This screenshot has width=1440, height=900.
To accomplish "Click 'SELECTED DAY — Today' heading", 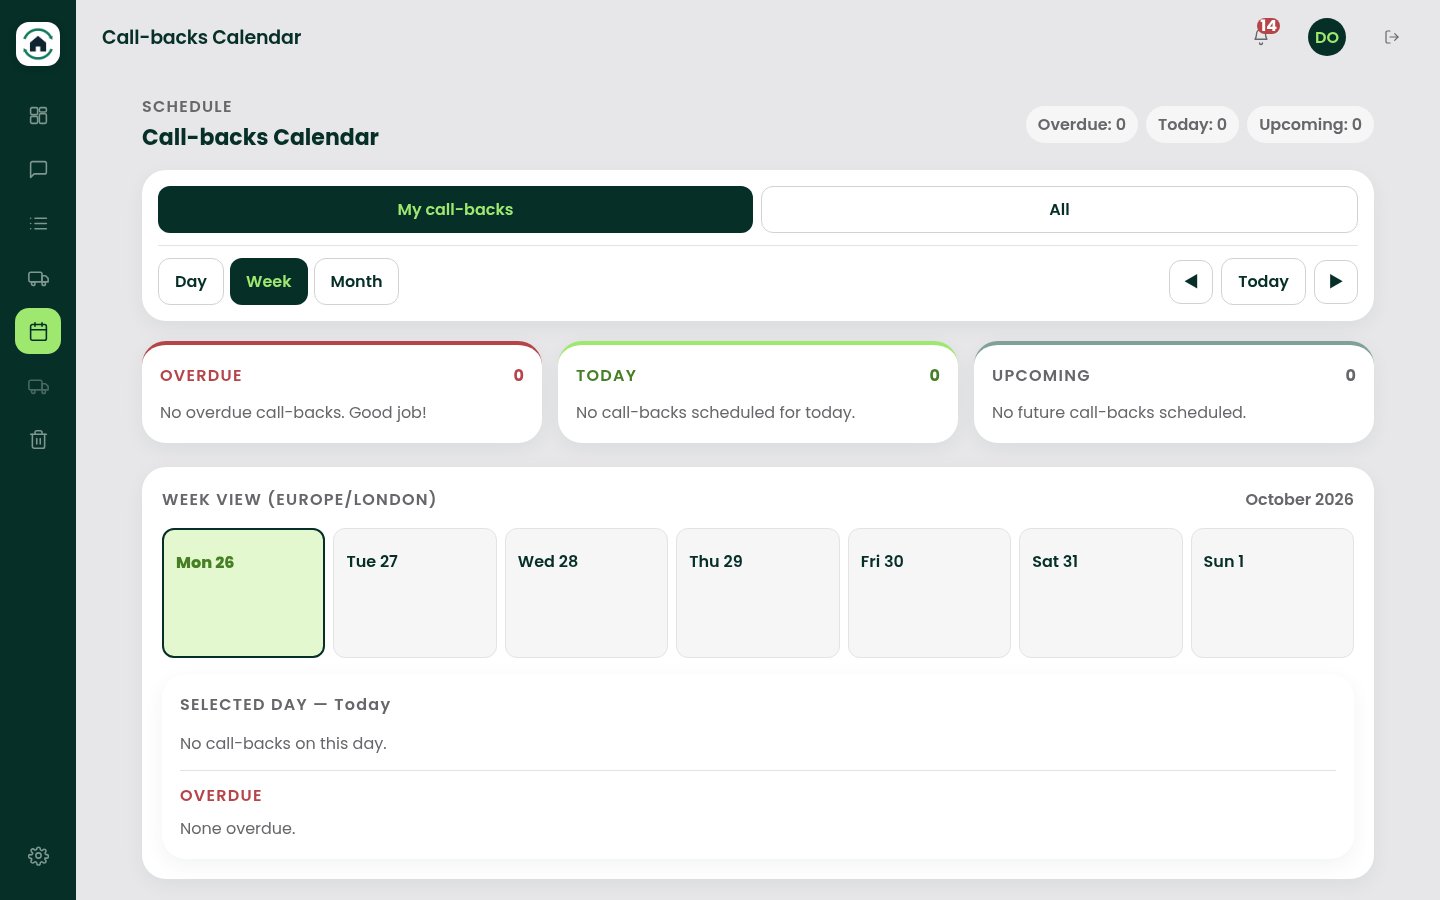I will tap(285, 705).
